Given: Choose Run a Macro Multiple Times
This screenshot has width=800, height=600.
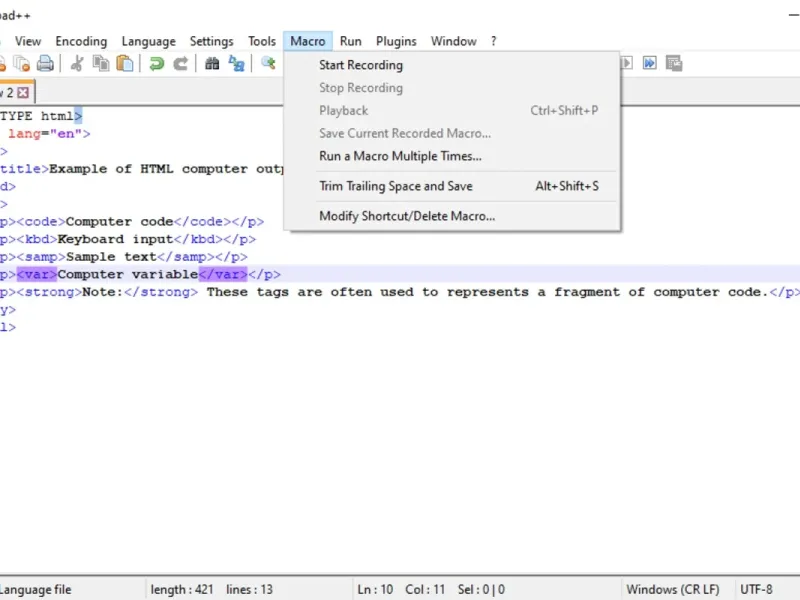Looking at the screenshot, I should pyautogui.click(x=452, y=156).
